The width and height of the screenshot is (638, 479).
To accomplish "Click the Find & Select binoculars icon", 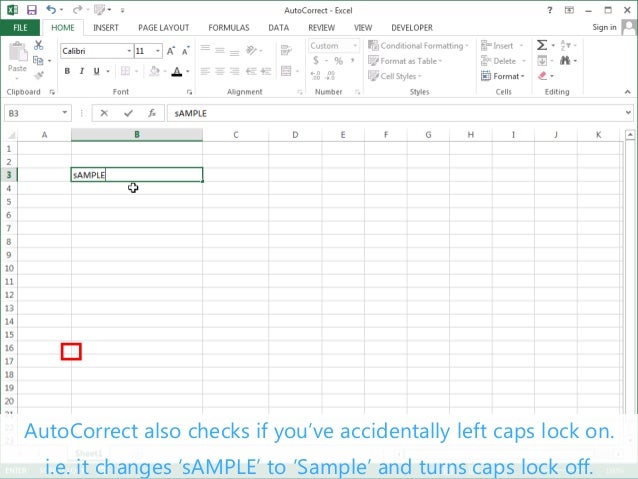I will coord(565,61).
